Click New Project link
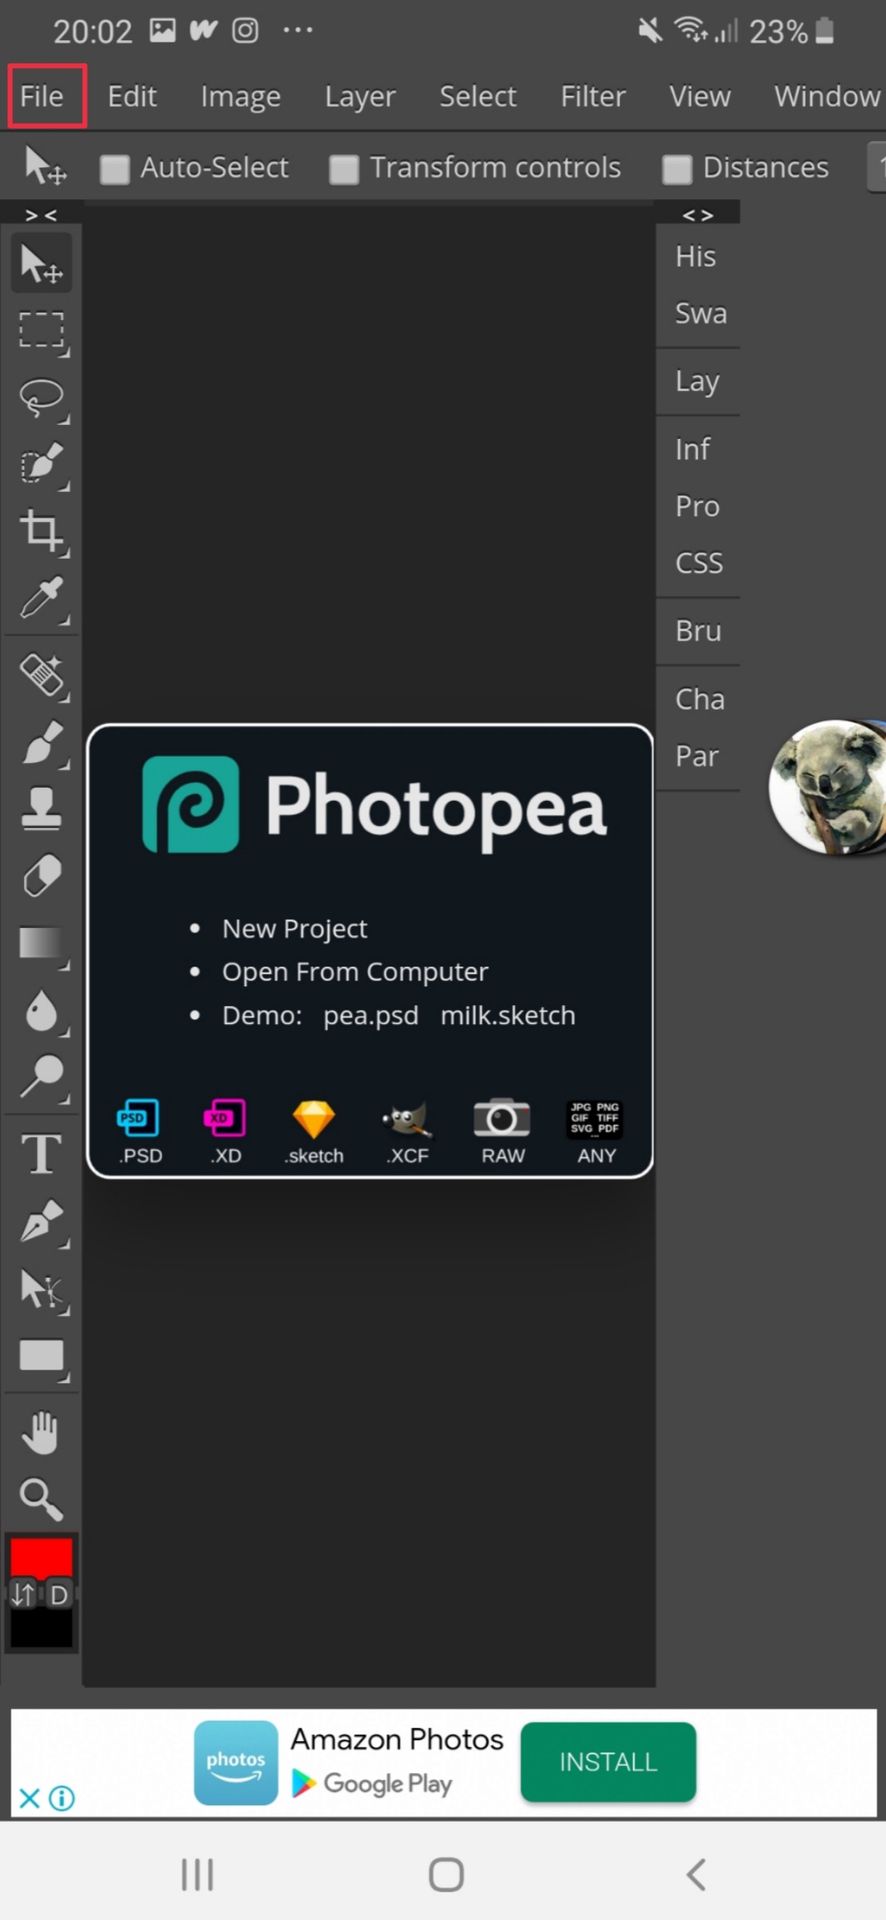 (x=294, y=929)
